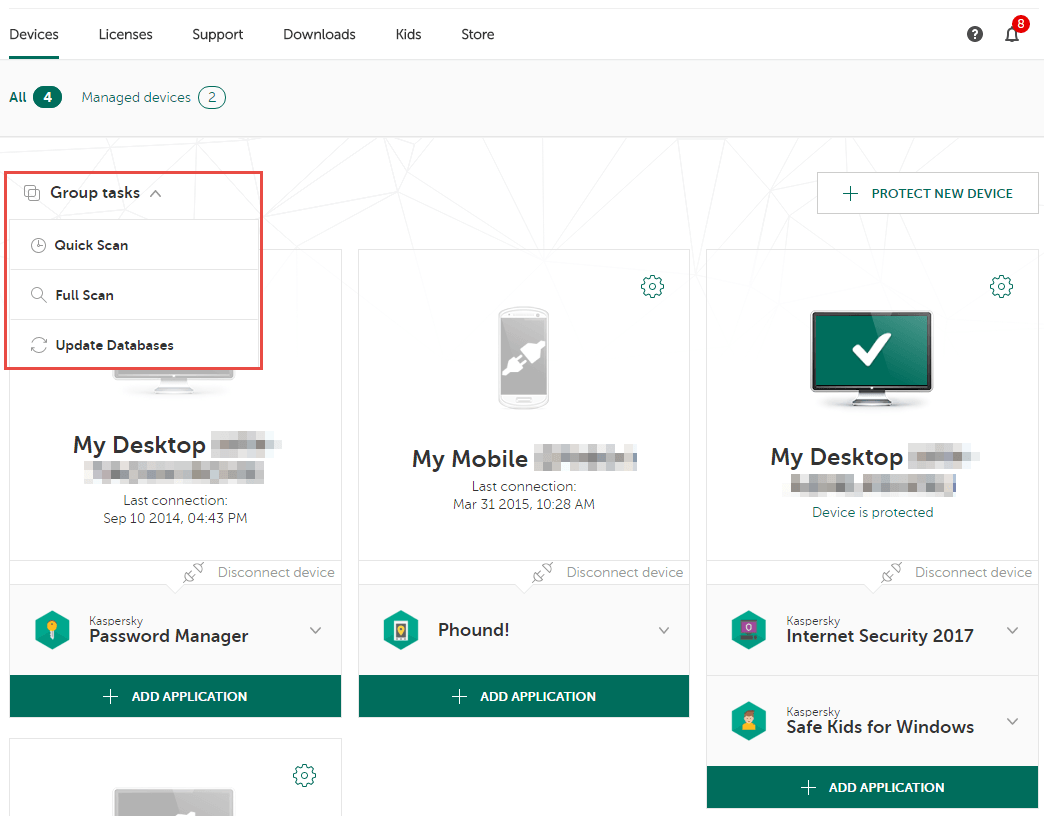Open settings gear on My Mobile card
1044x816 pixels.
point(652,286)
